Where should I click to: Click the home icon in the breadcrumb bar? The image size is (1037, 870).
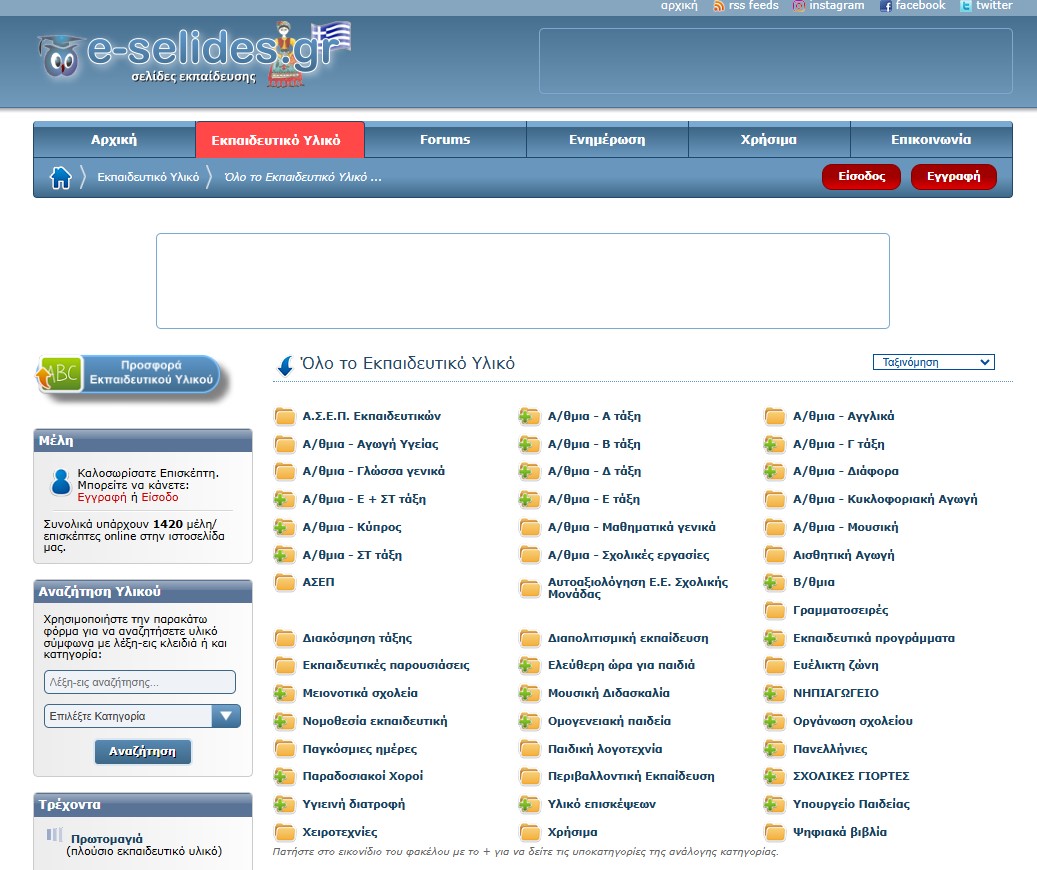point(61,178)
